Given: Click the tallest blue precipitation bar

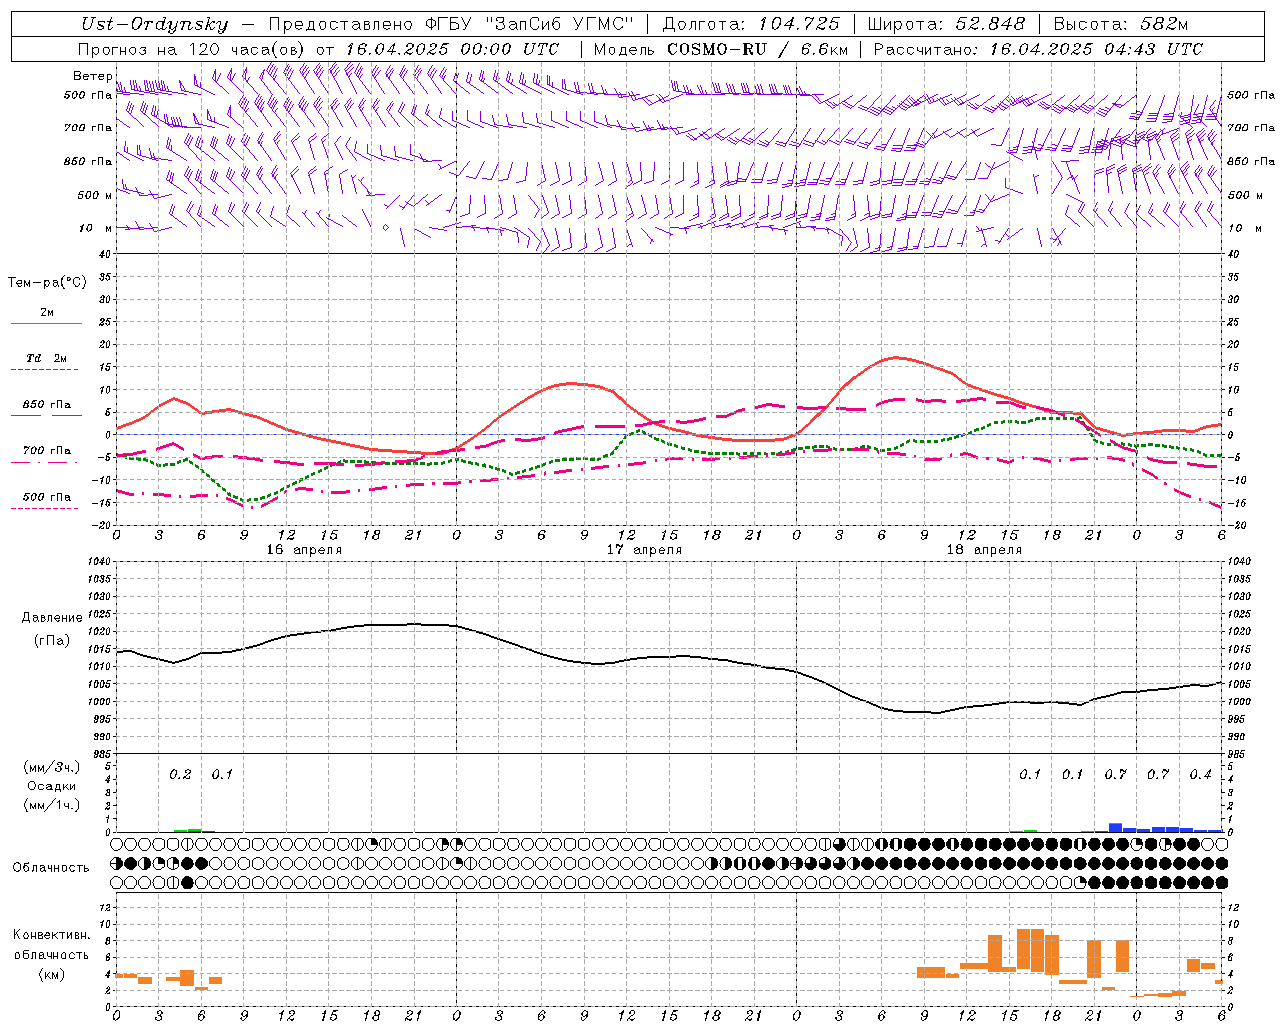Looking at the screenshot, I should click(1115, 828).
